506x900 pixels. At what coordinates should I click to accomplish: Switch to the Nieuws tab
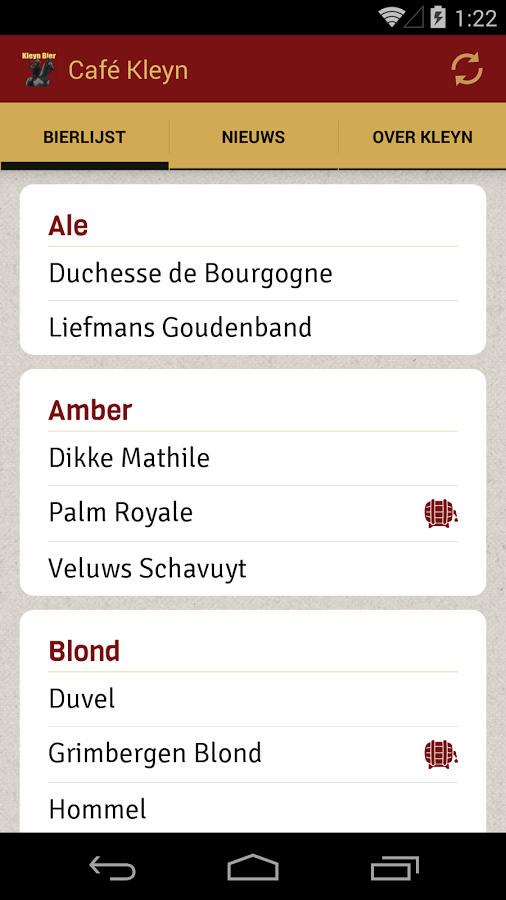point(253,137)
